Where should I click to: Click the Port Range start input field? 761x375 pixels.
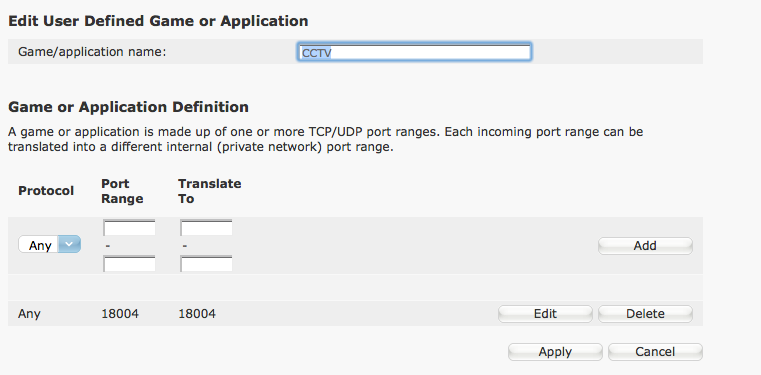pyautogui.click(x=129, y=228)
